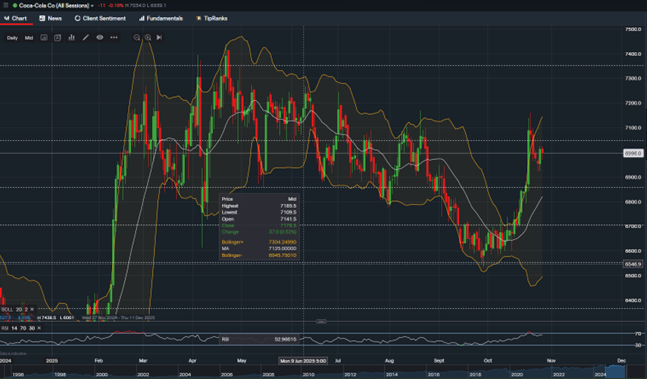The image size is (647, 379).
Task: Click the 2000 mark on the overview timeline
Action: (102, 374)
